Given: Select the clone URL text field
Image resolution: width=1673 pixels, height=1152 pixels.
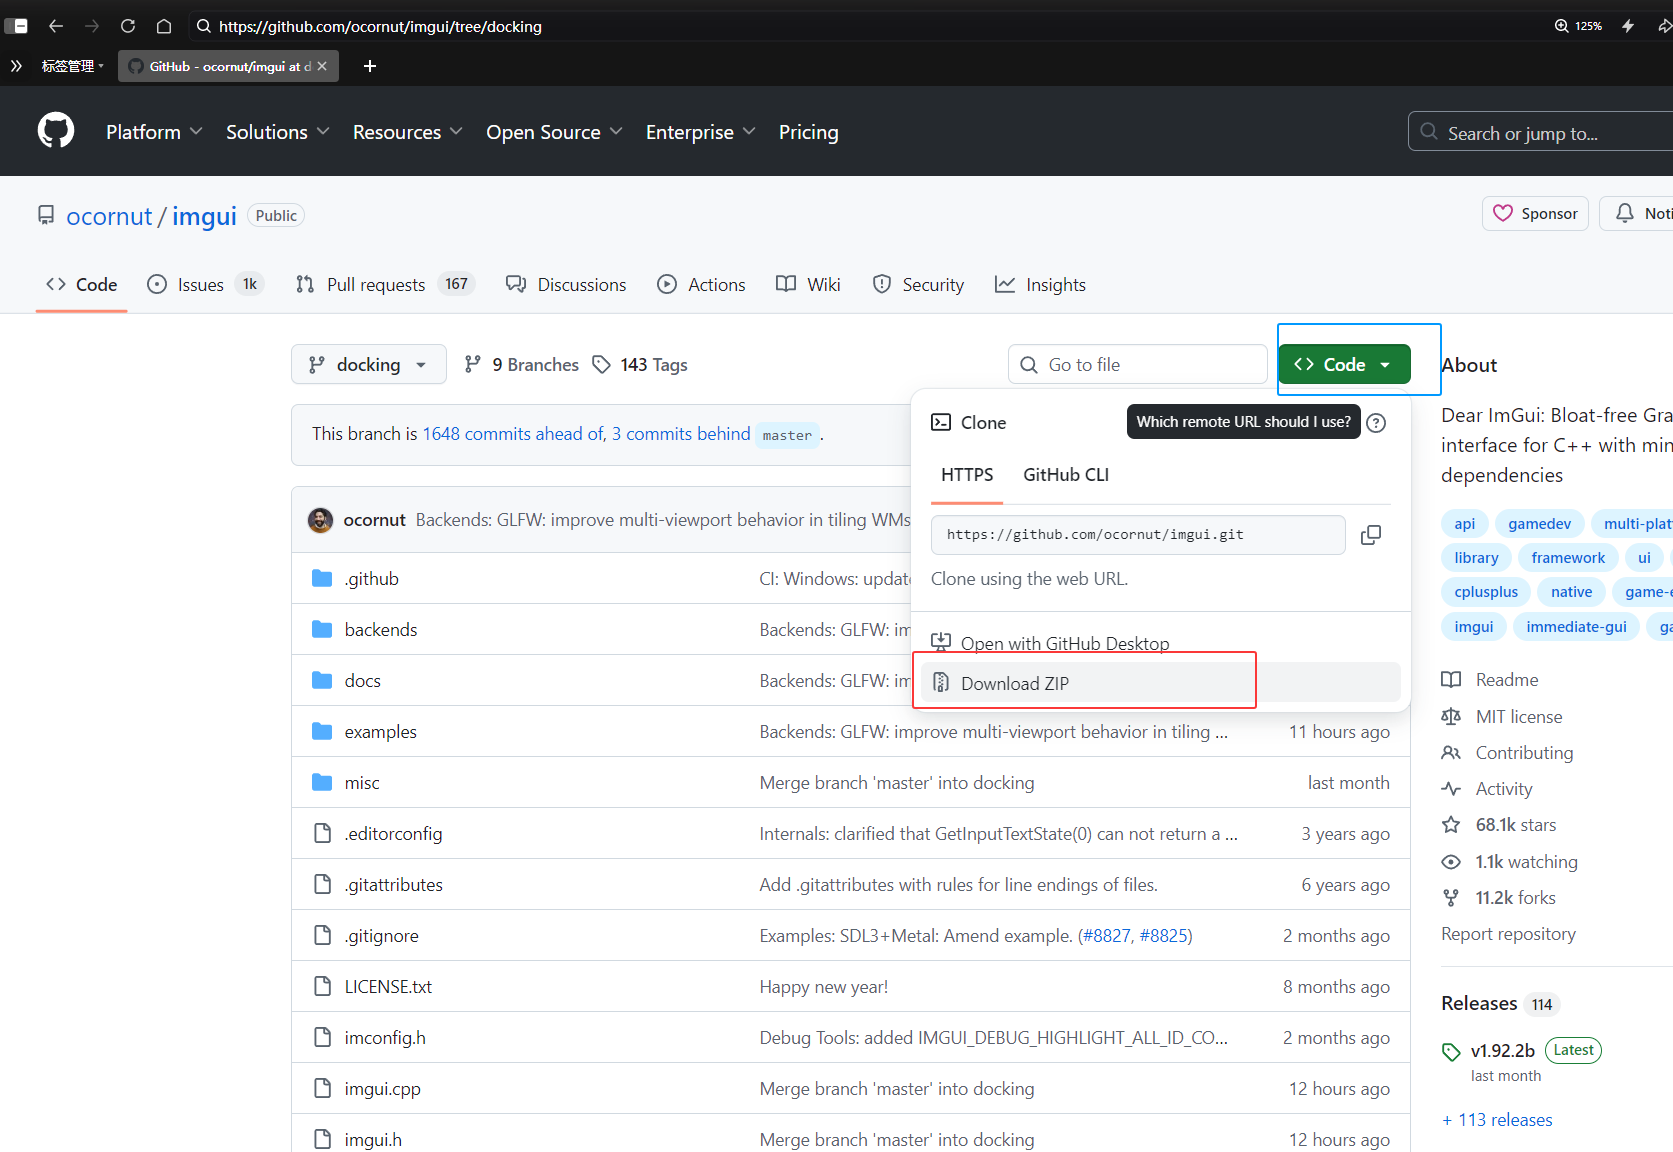Looking at the screenshot, I should click(x=1138, y=535).
